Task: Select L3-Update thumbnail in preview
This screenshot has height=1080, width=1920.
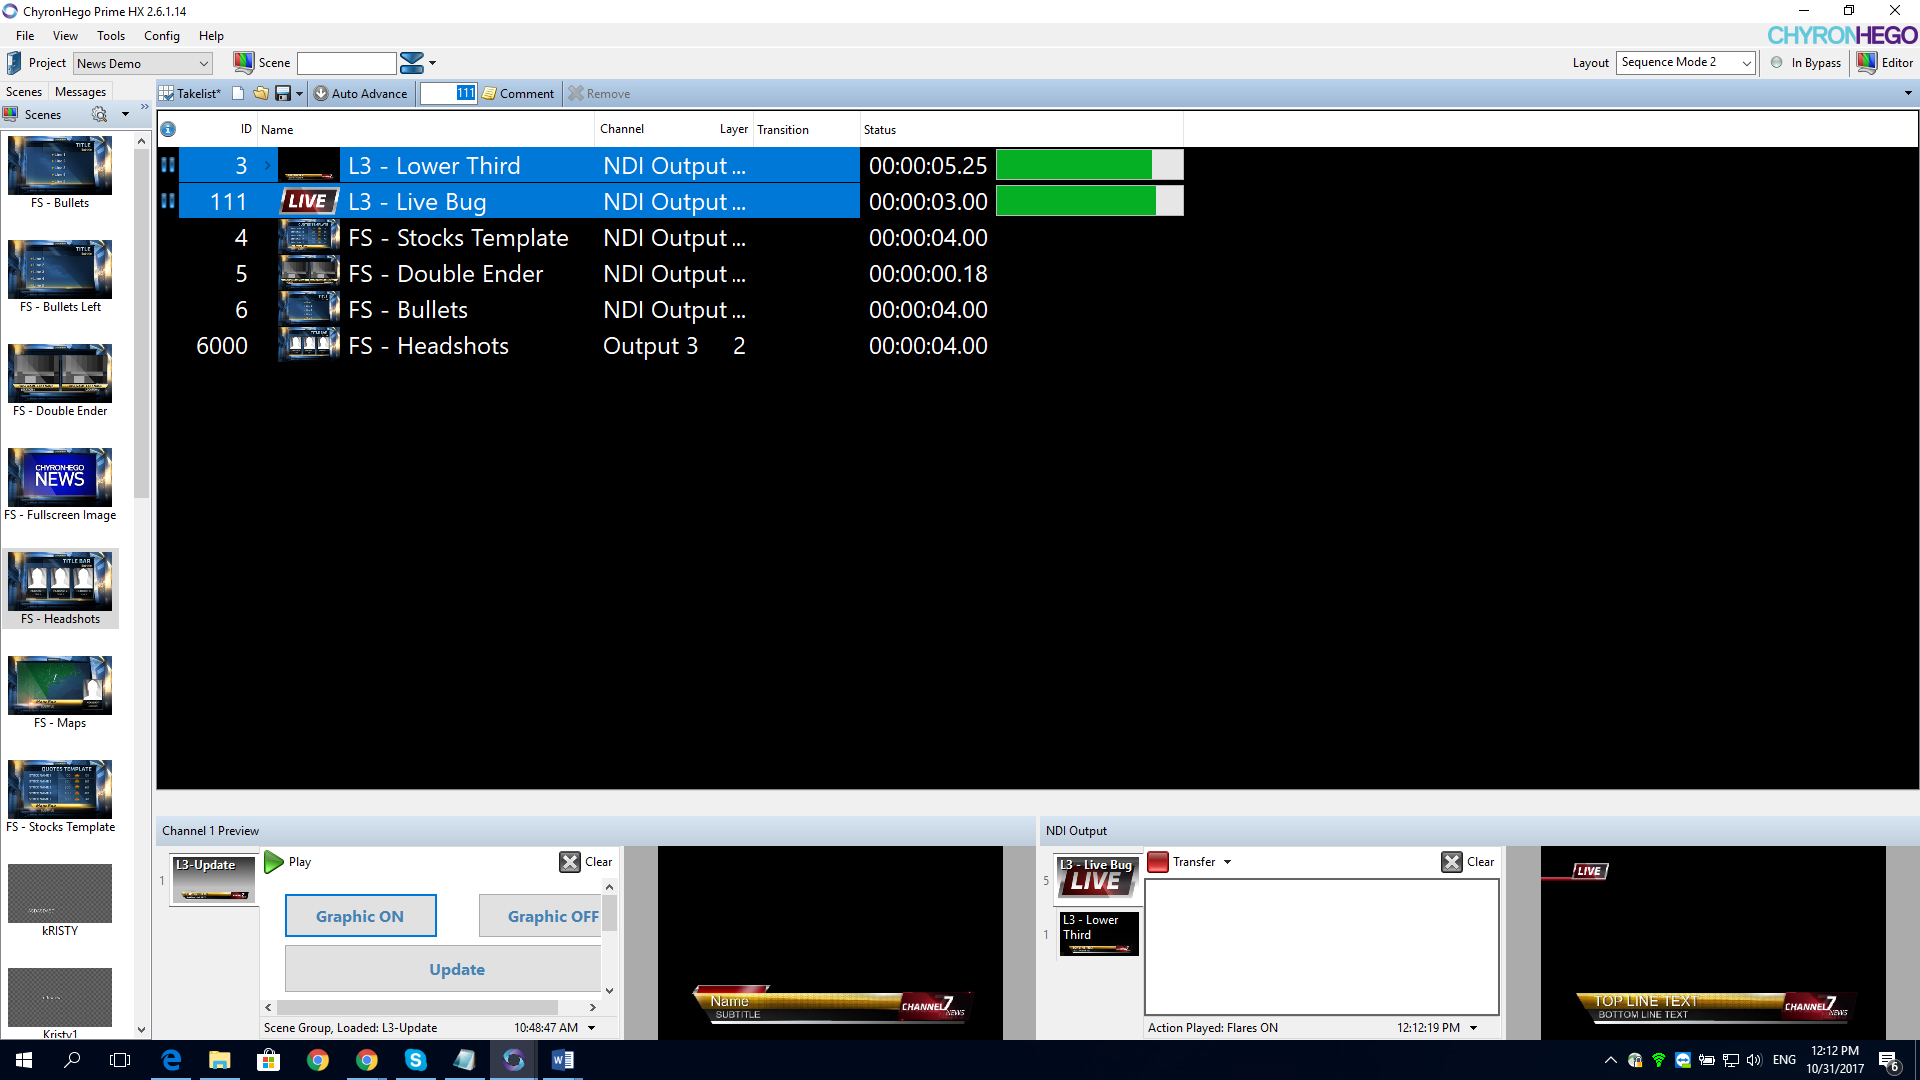Action: click(x=213, y=879)
